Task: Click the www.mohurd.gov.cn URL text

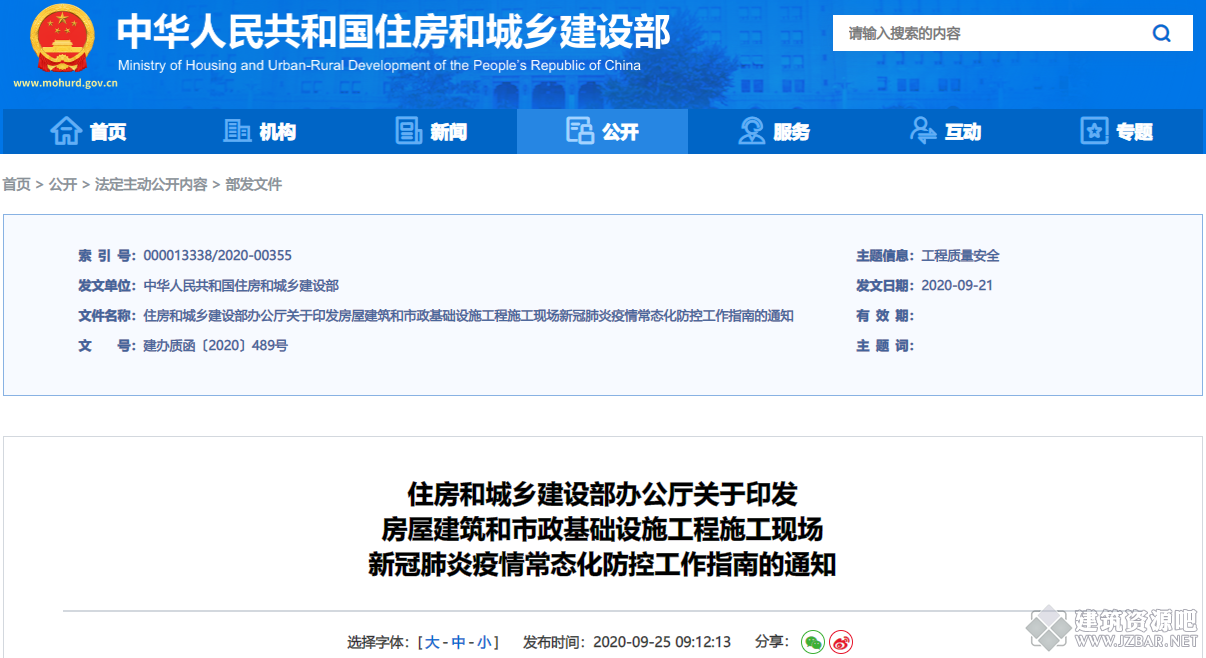Action: tap(65, 84)
